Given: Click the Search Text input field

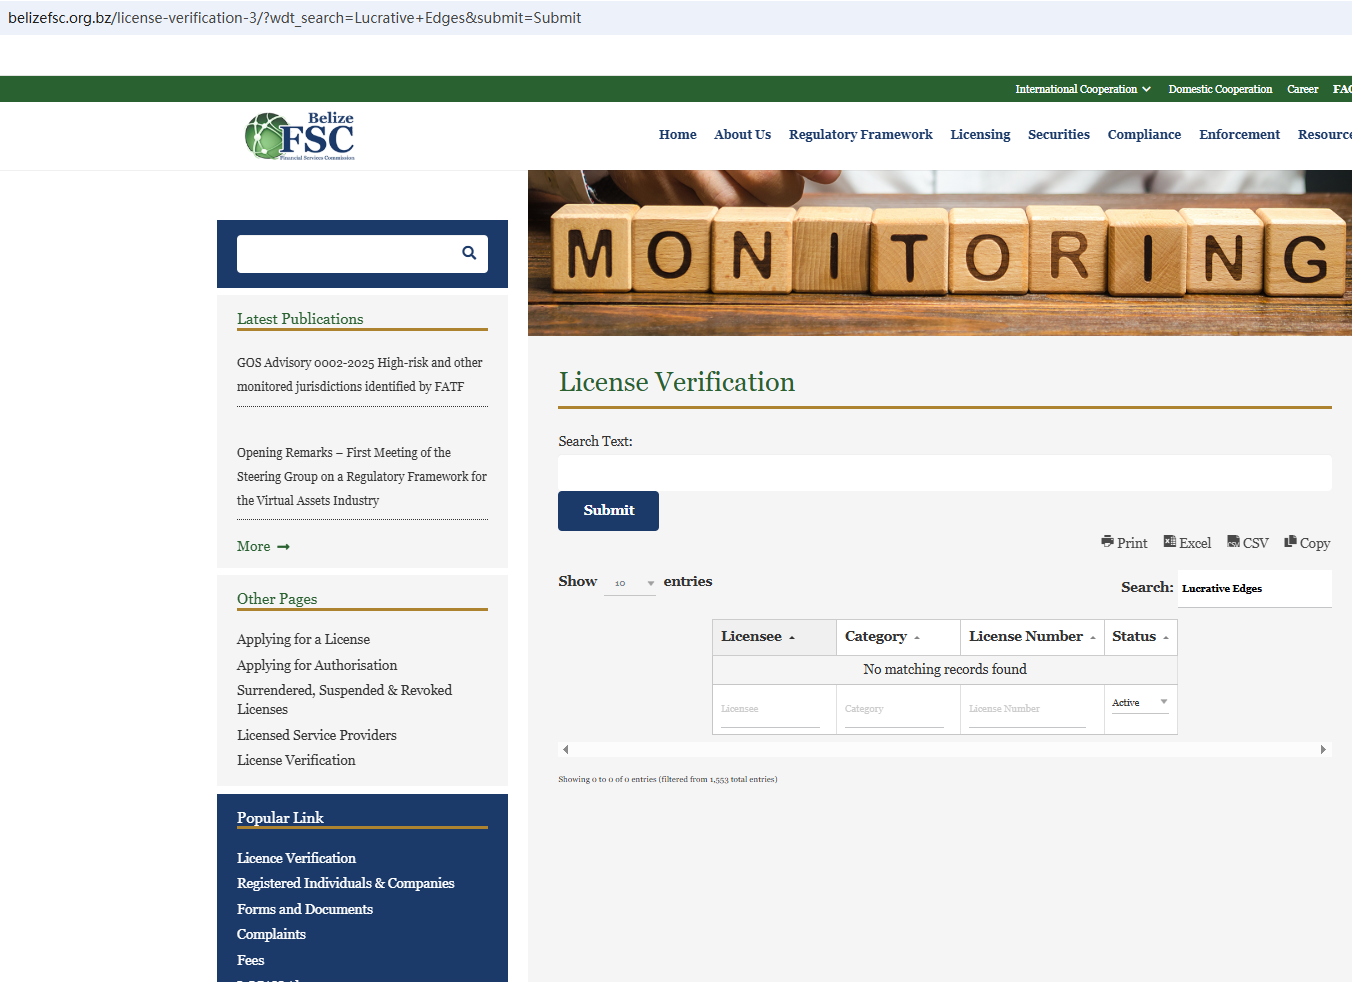Looking at the screenshot, I should (944, 473).
